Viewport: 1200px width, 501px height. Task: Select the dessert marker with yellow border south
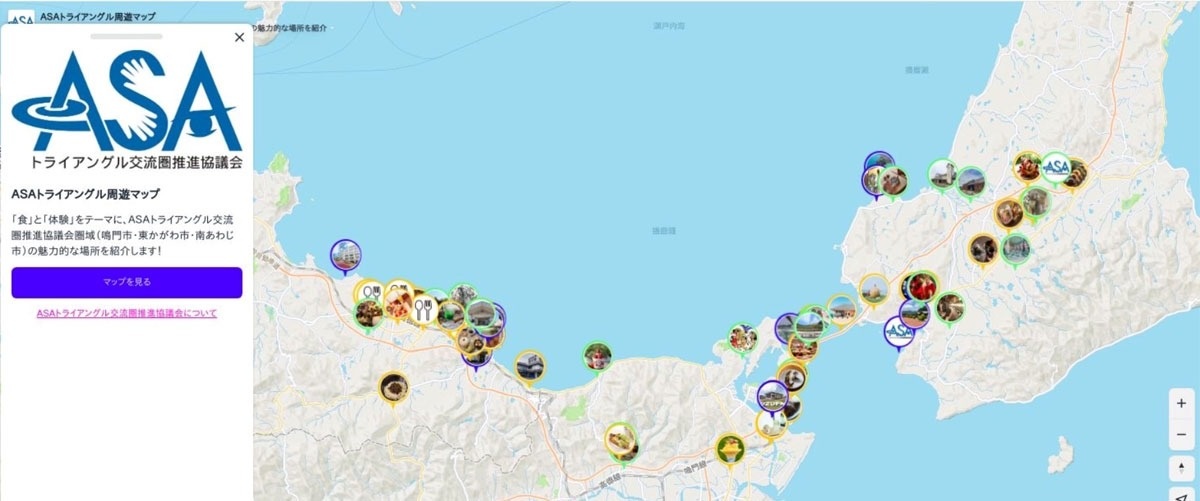point(731,448)
